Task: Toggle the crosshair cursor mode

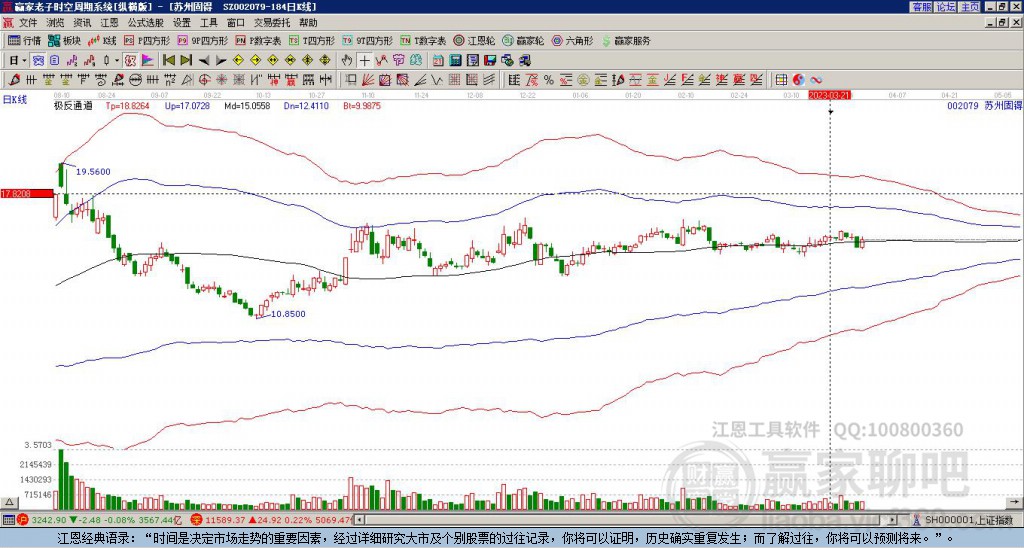Action: pyautogui.click(x=366, y=60)
